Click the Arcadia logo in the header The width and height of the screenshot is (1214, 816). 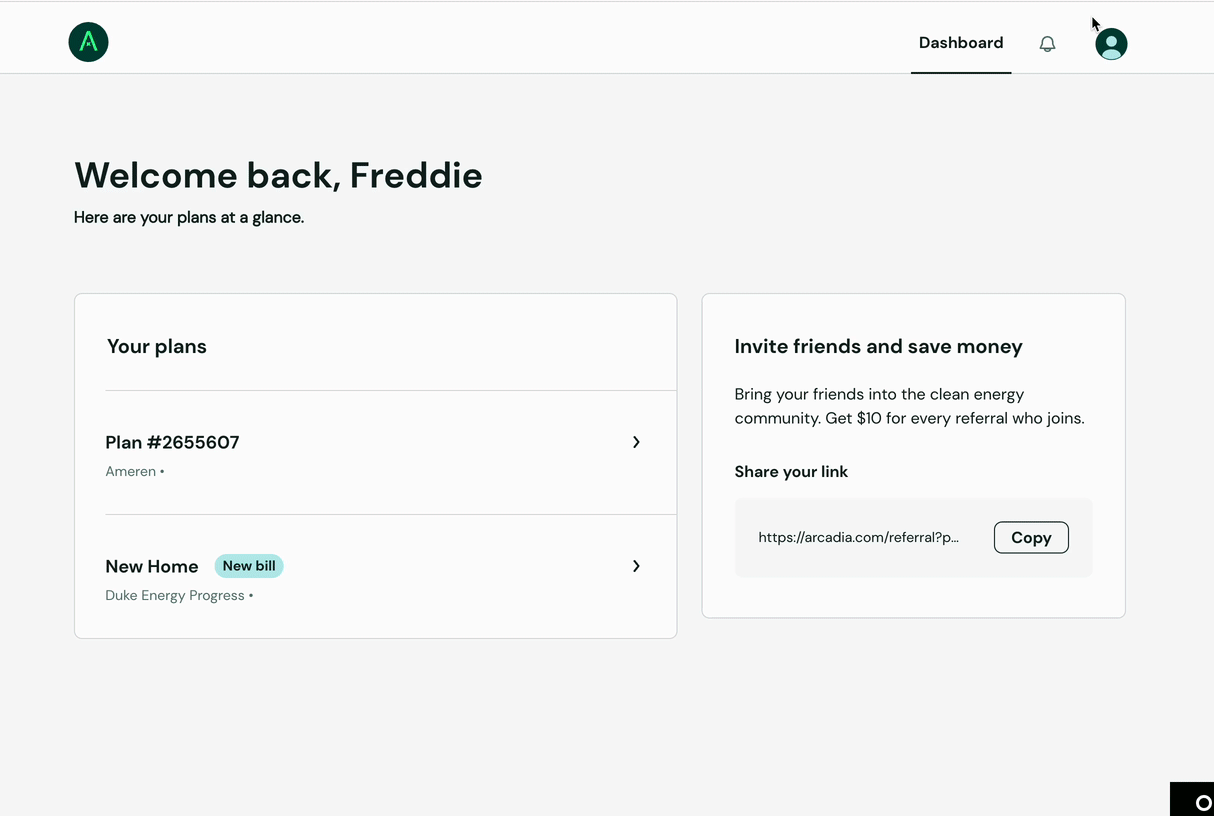click(x=88, y=42)
